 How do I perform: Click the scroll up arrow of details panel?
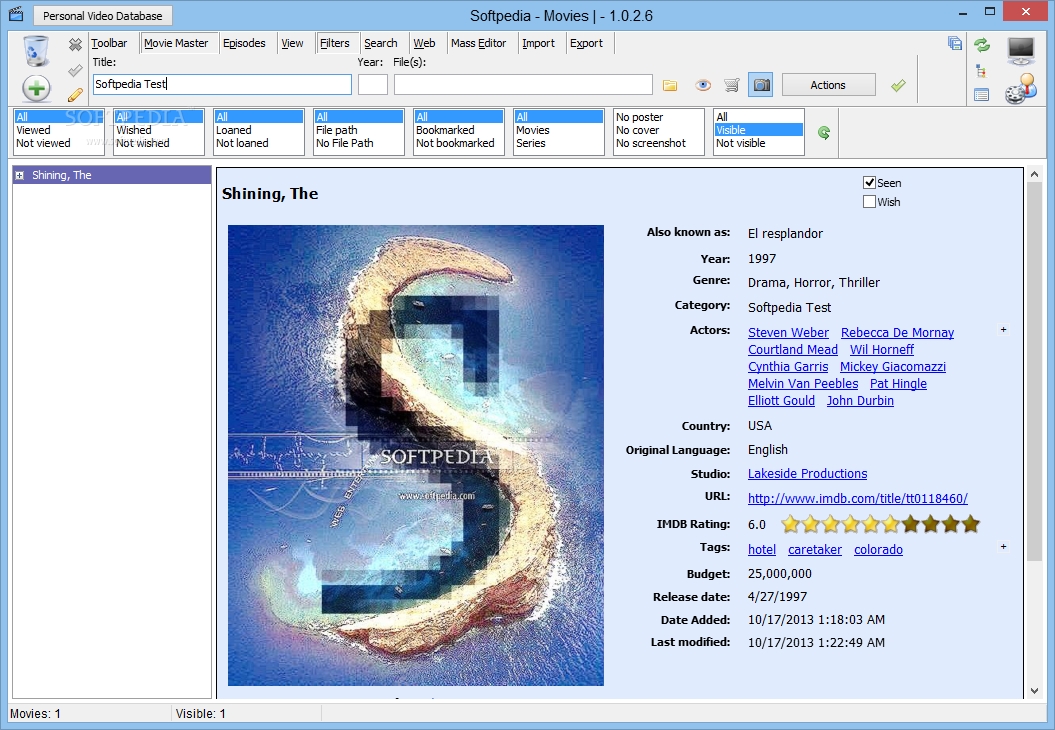point(1035,175)
